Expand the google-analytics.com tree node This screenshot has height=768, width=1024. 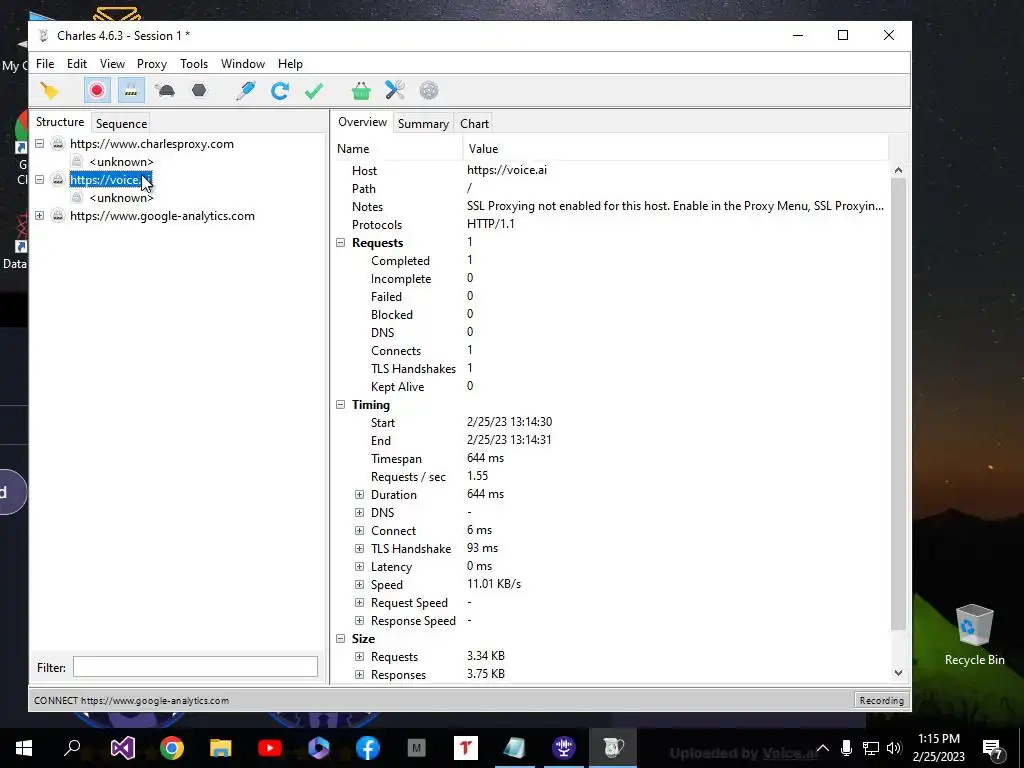(40, 216)
